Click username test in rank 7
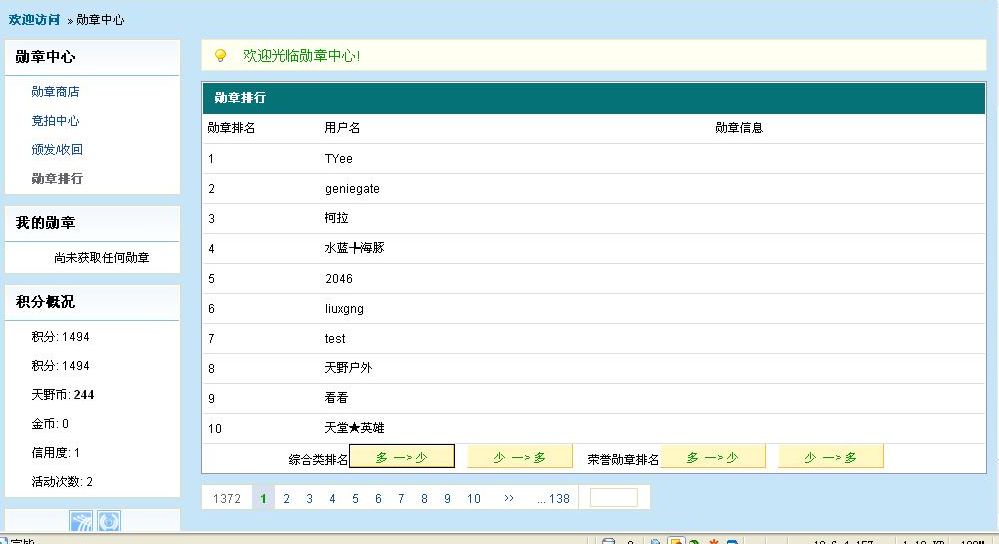999x544 pixels. pos(334,338)
